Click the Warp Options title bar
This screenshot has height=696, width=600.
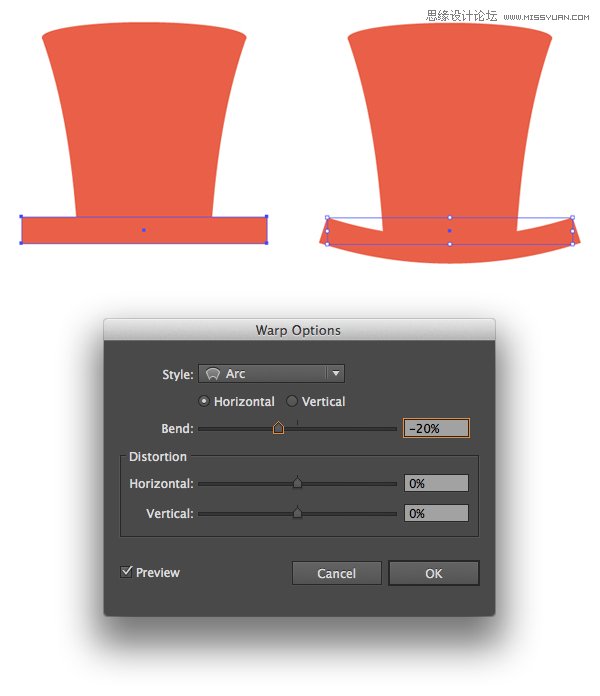tap(299, 330)
